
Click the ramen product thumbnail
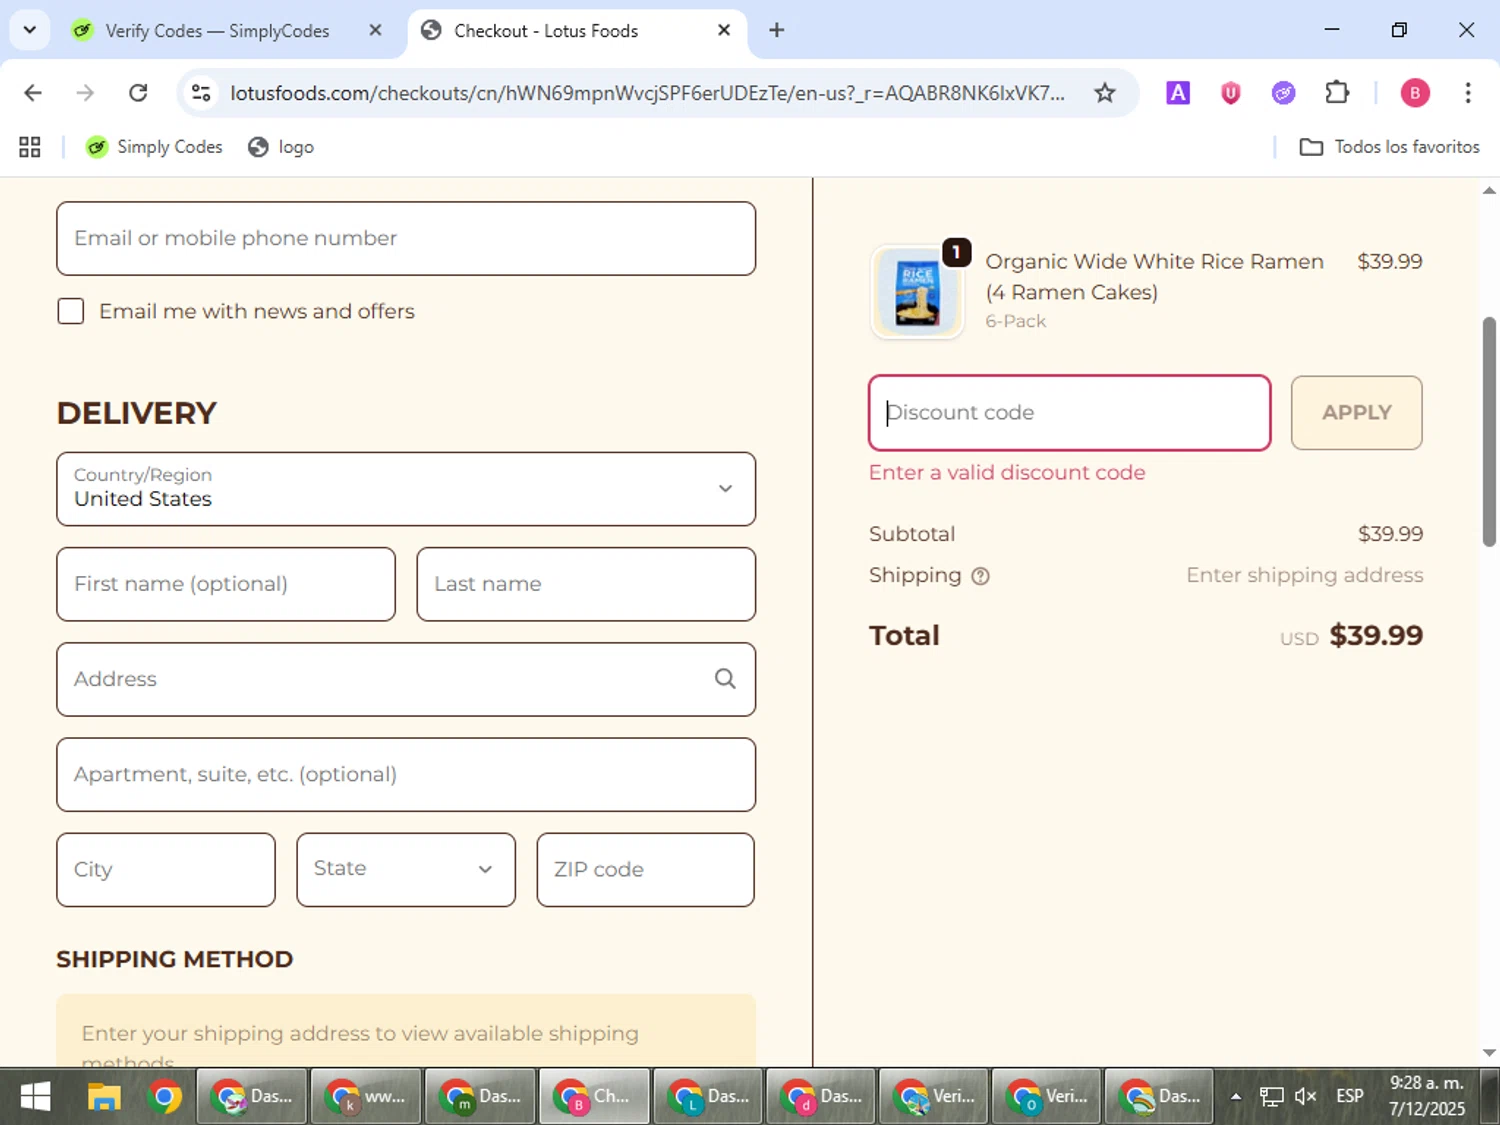tap(917, 292)
